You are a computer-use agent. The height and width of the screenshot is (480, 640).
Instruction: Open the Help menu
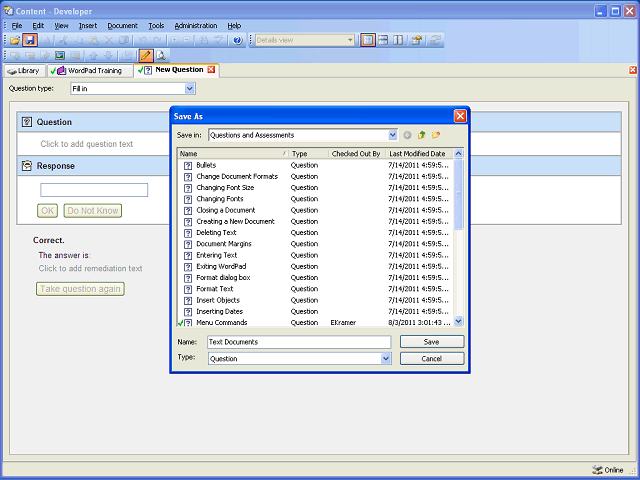point(234,26)
